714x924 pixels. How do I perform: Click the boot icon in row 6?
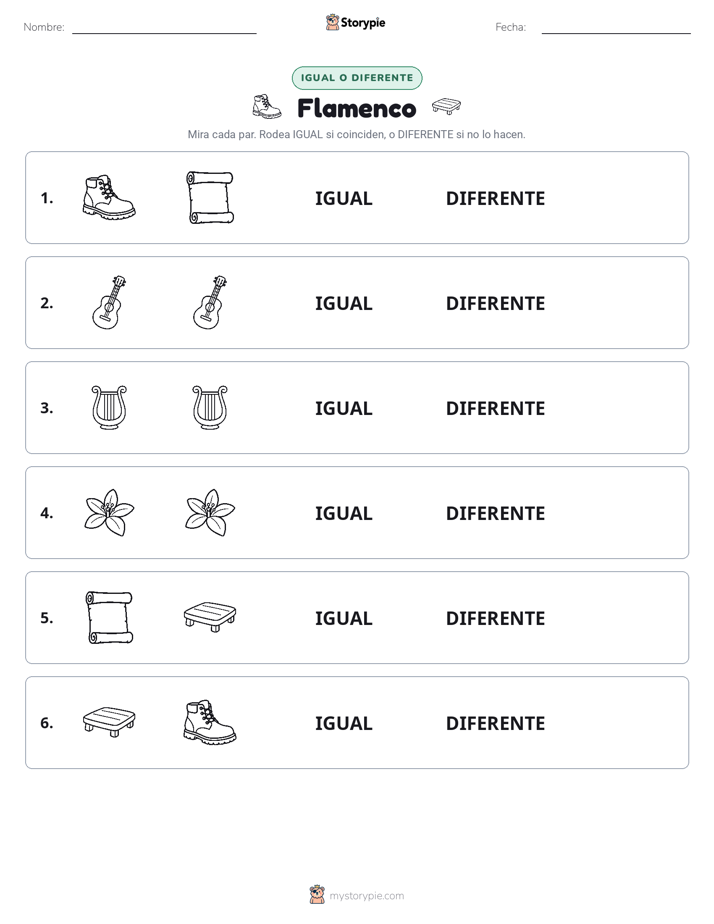[210, 722]
